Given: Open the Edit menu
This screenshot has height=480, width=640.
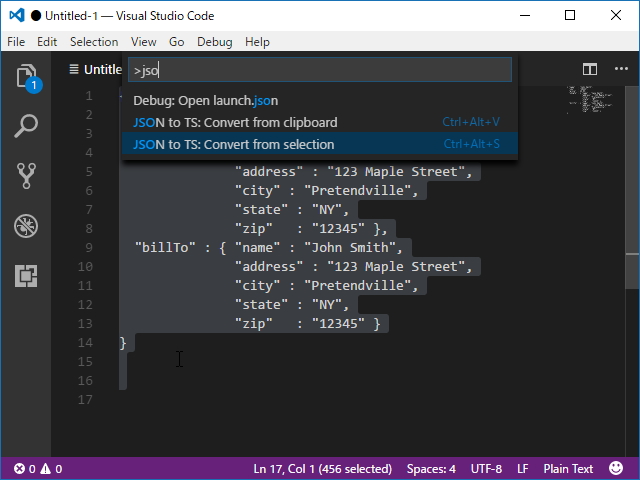Looking at the screenshot, I should point(47,42).
